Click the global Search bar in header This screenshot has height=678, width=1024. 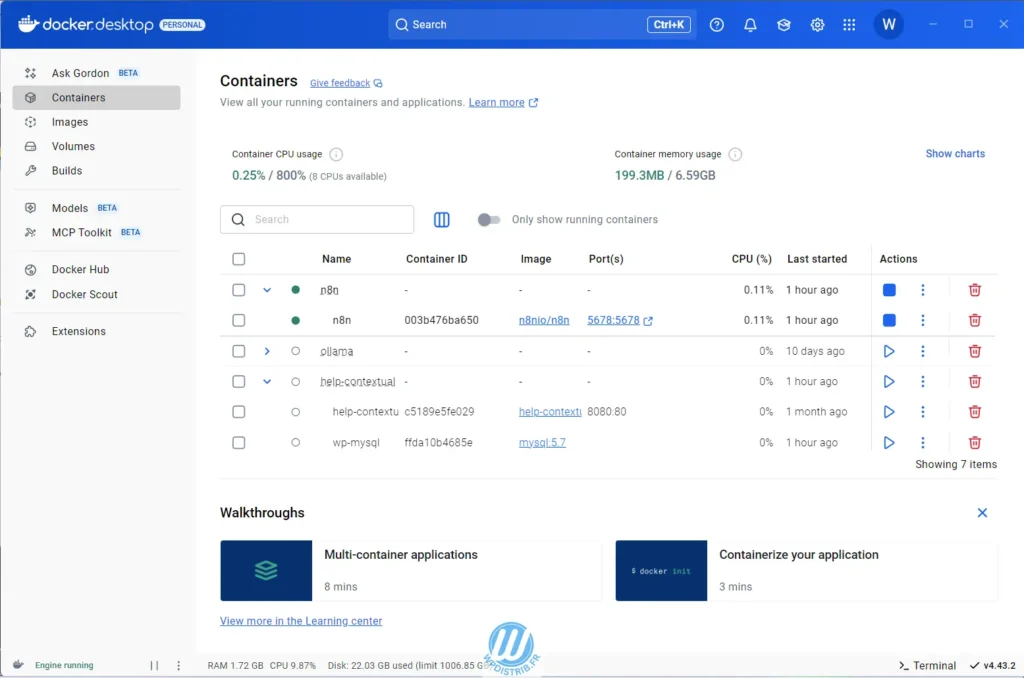[x=541, y=25]
